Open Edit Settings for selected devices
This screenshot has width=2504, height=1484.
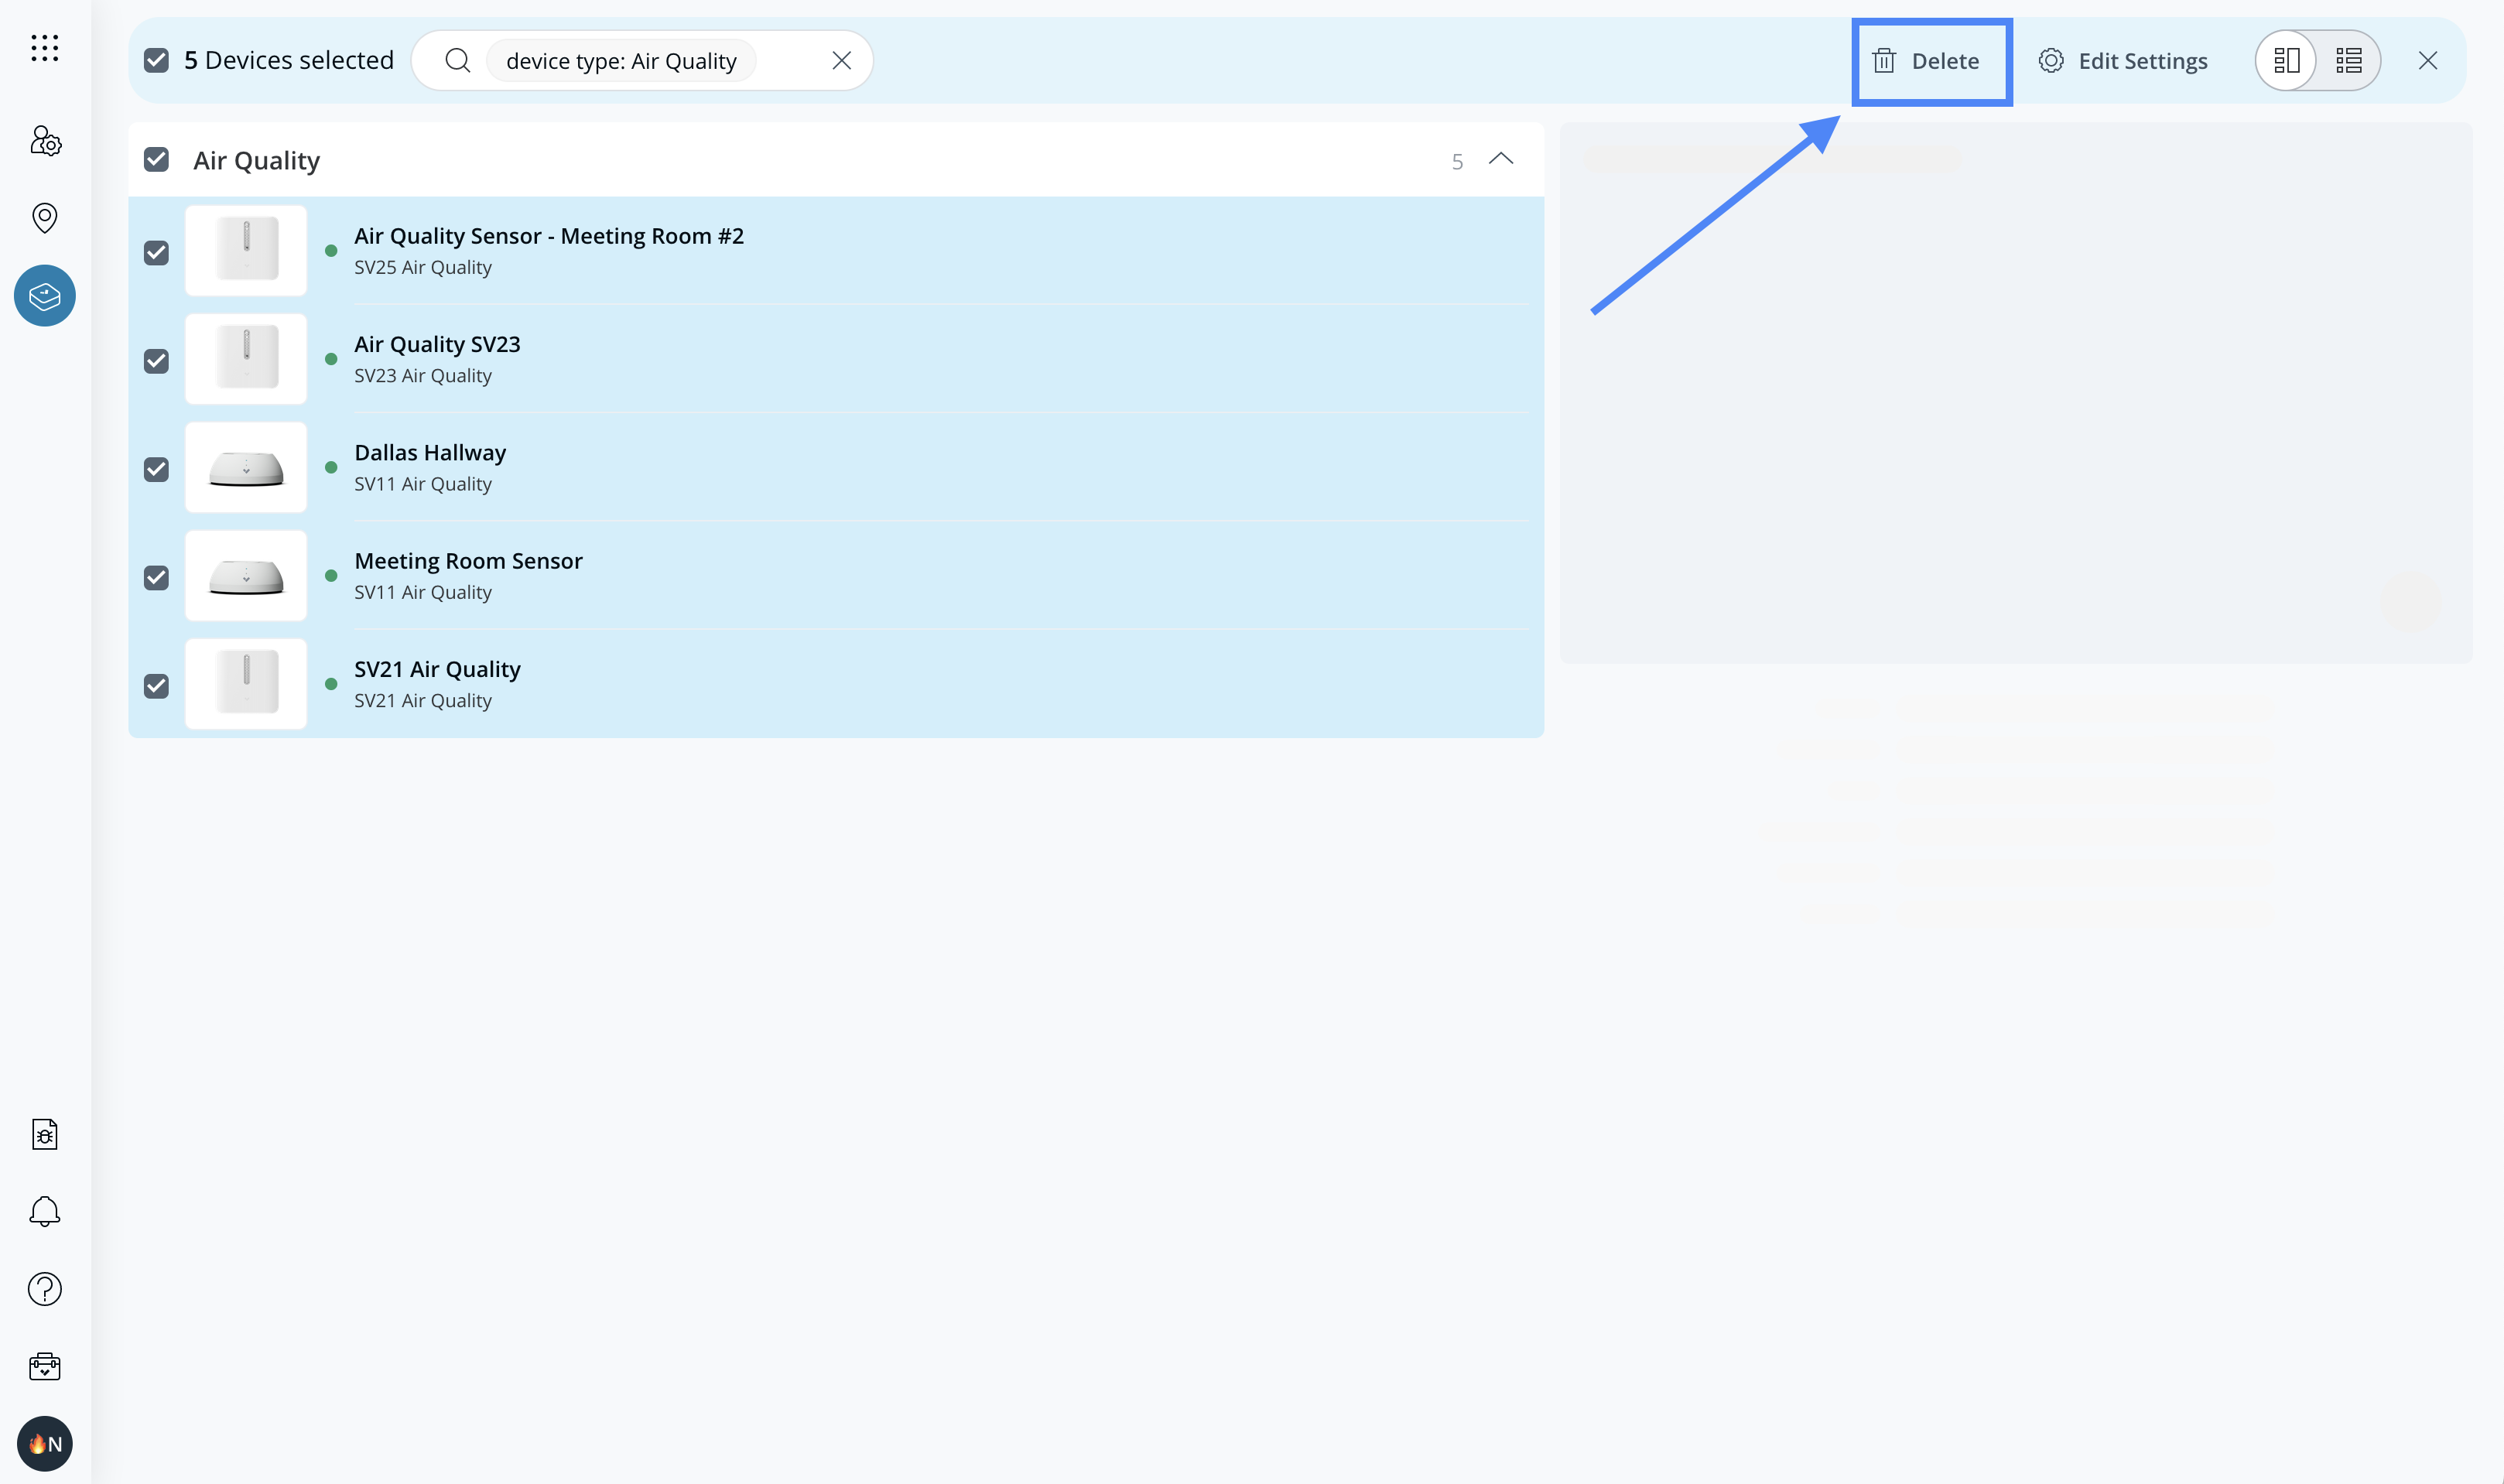click(2123, 61)
